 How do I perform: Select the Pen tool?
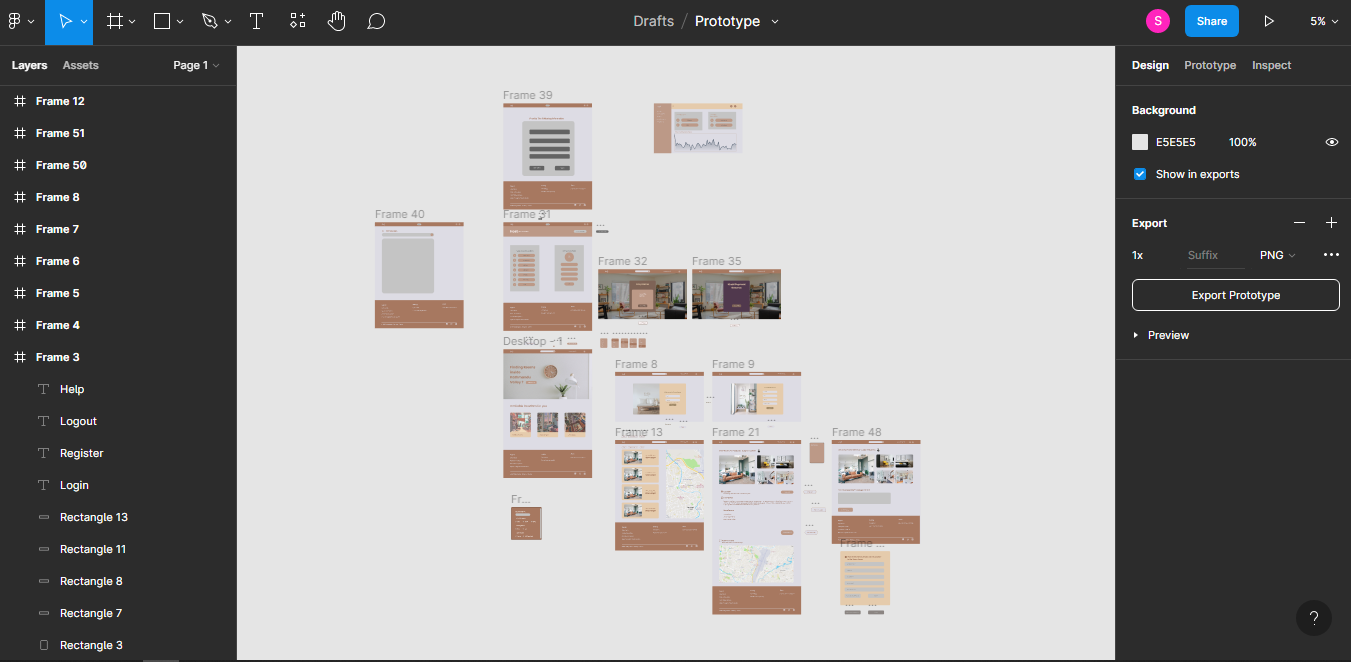coord(209,21)
